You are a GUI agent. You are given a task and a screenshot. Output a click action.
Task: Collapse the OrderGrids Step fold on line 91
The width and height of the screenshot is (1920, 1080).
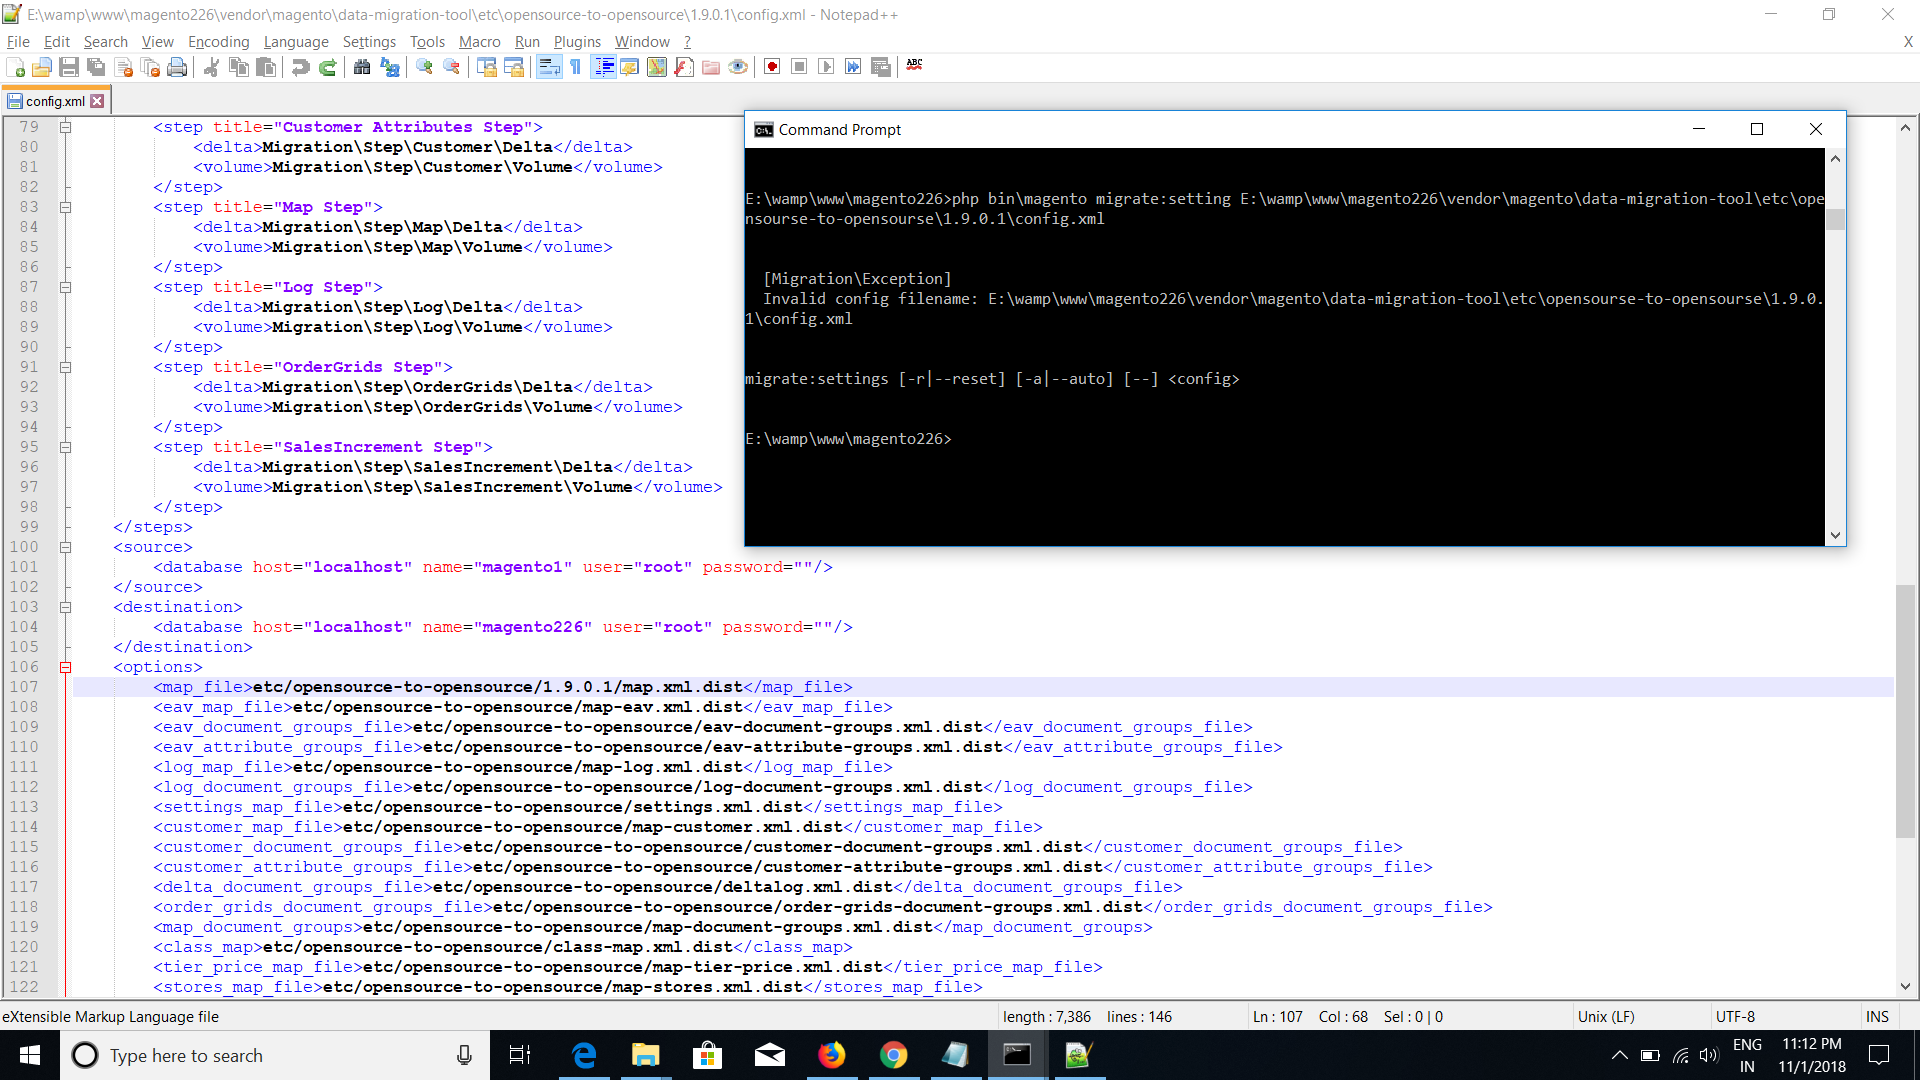(65, 367)
